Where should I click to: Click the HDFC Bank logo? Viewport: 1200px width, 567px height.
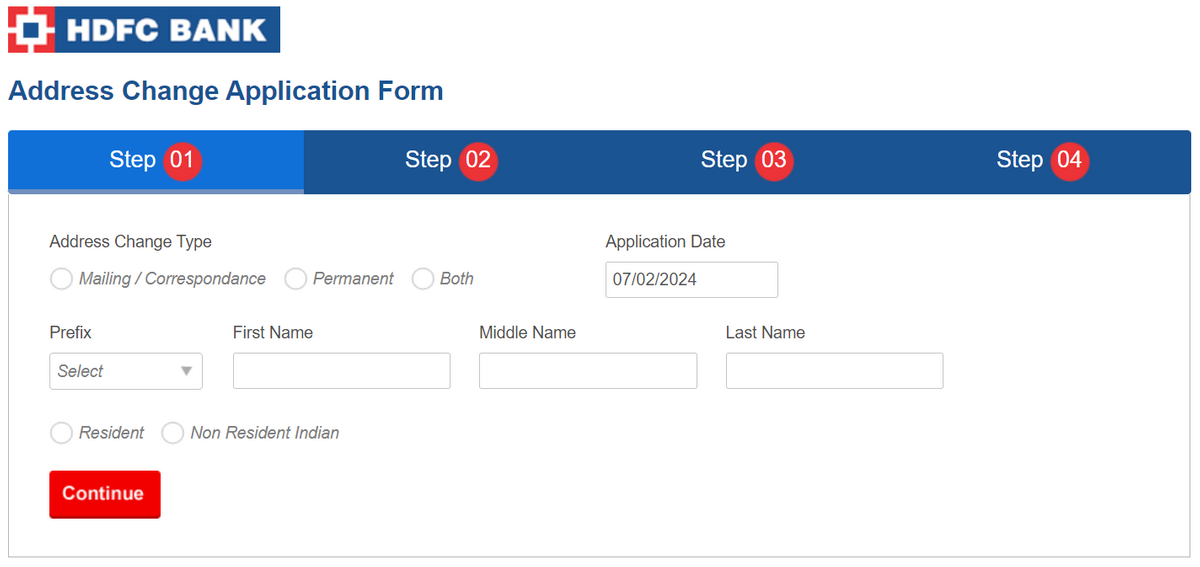click(144, 29)
